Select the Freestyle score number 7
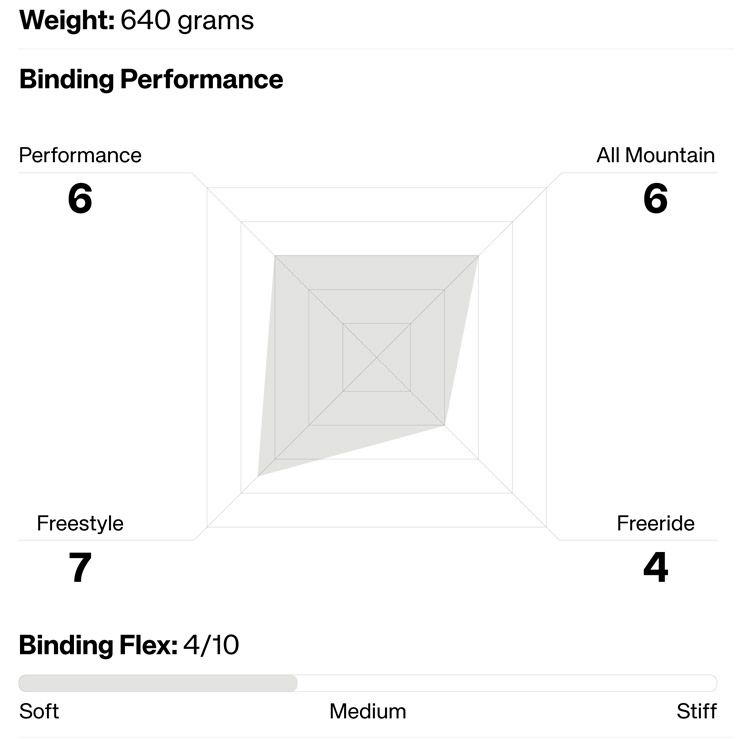Viewport: 740px width, 740px height. coord(80,568)
